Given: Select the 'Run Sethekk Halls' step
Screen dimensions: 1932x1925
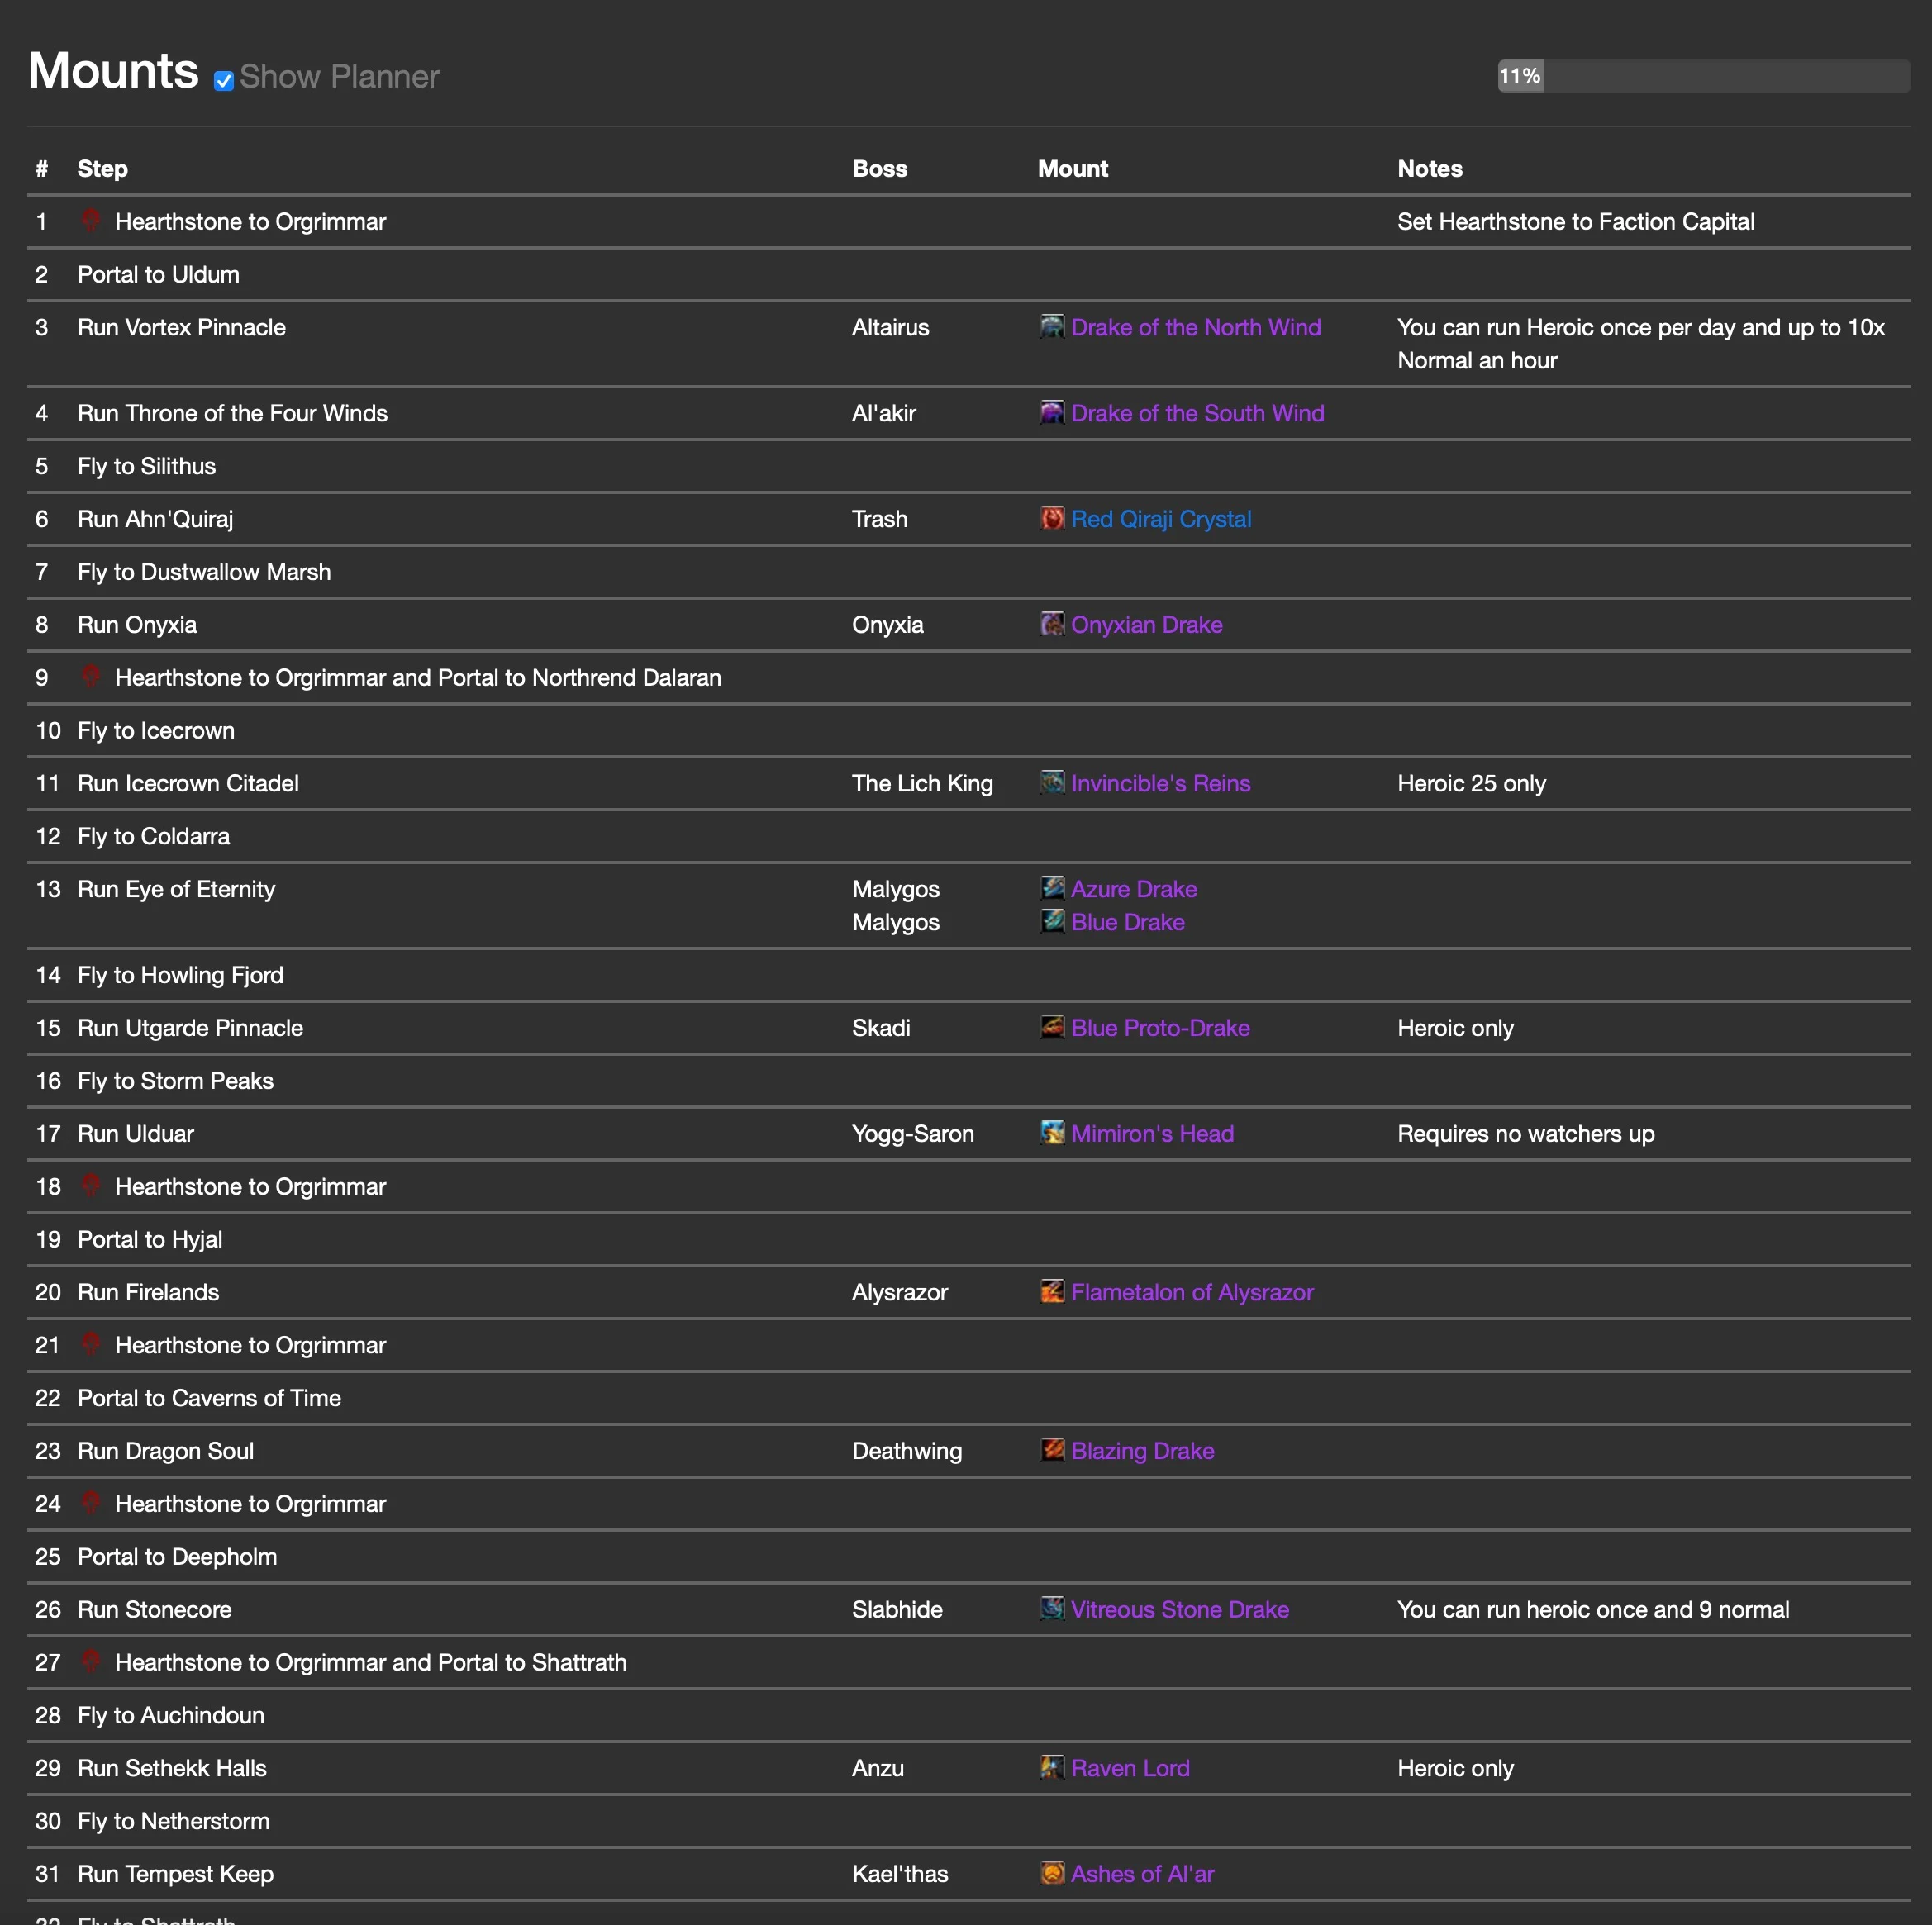Looking at the screenshot, I should click(172, 1768).
